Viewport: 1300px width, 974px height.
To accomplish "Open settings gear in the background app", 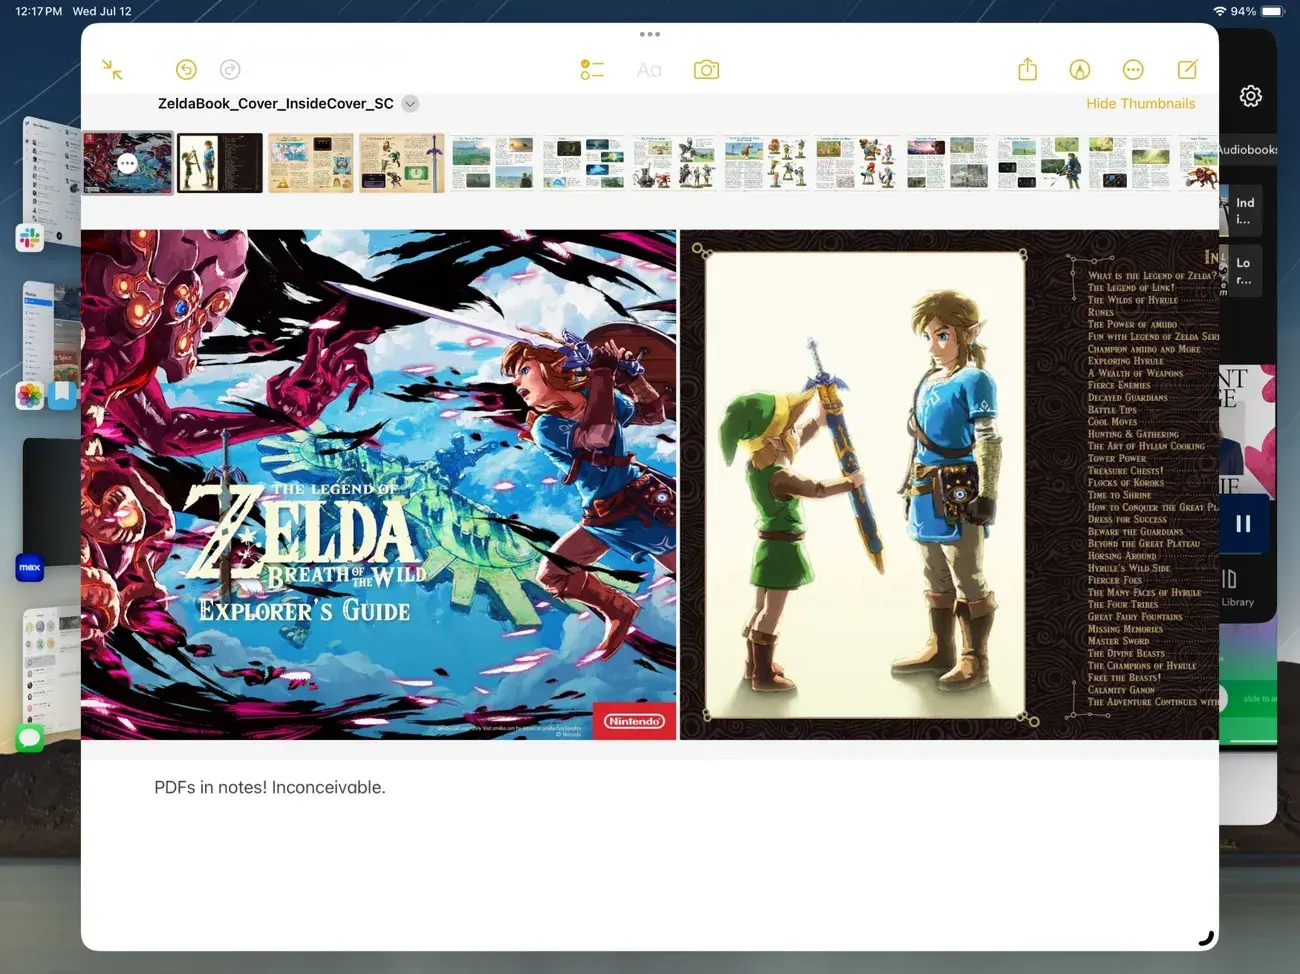I will pos(1250,96).
